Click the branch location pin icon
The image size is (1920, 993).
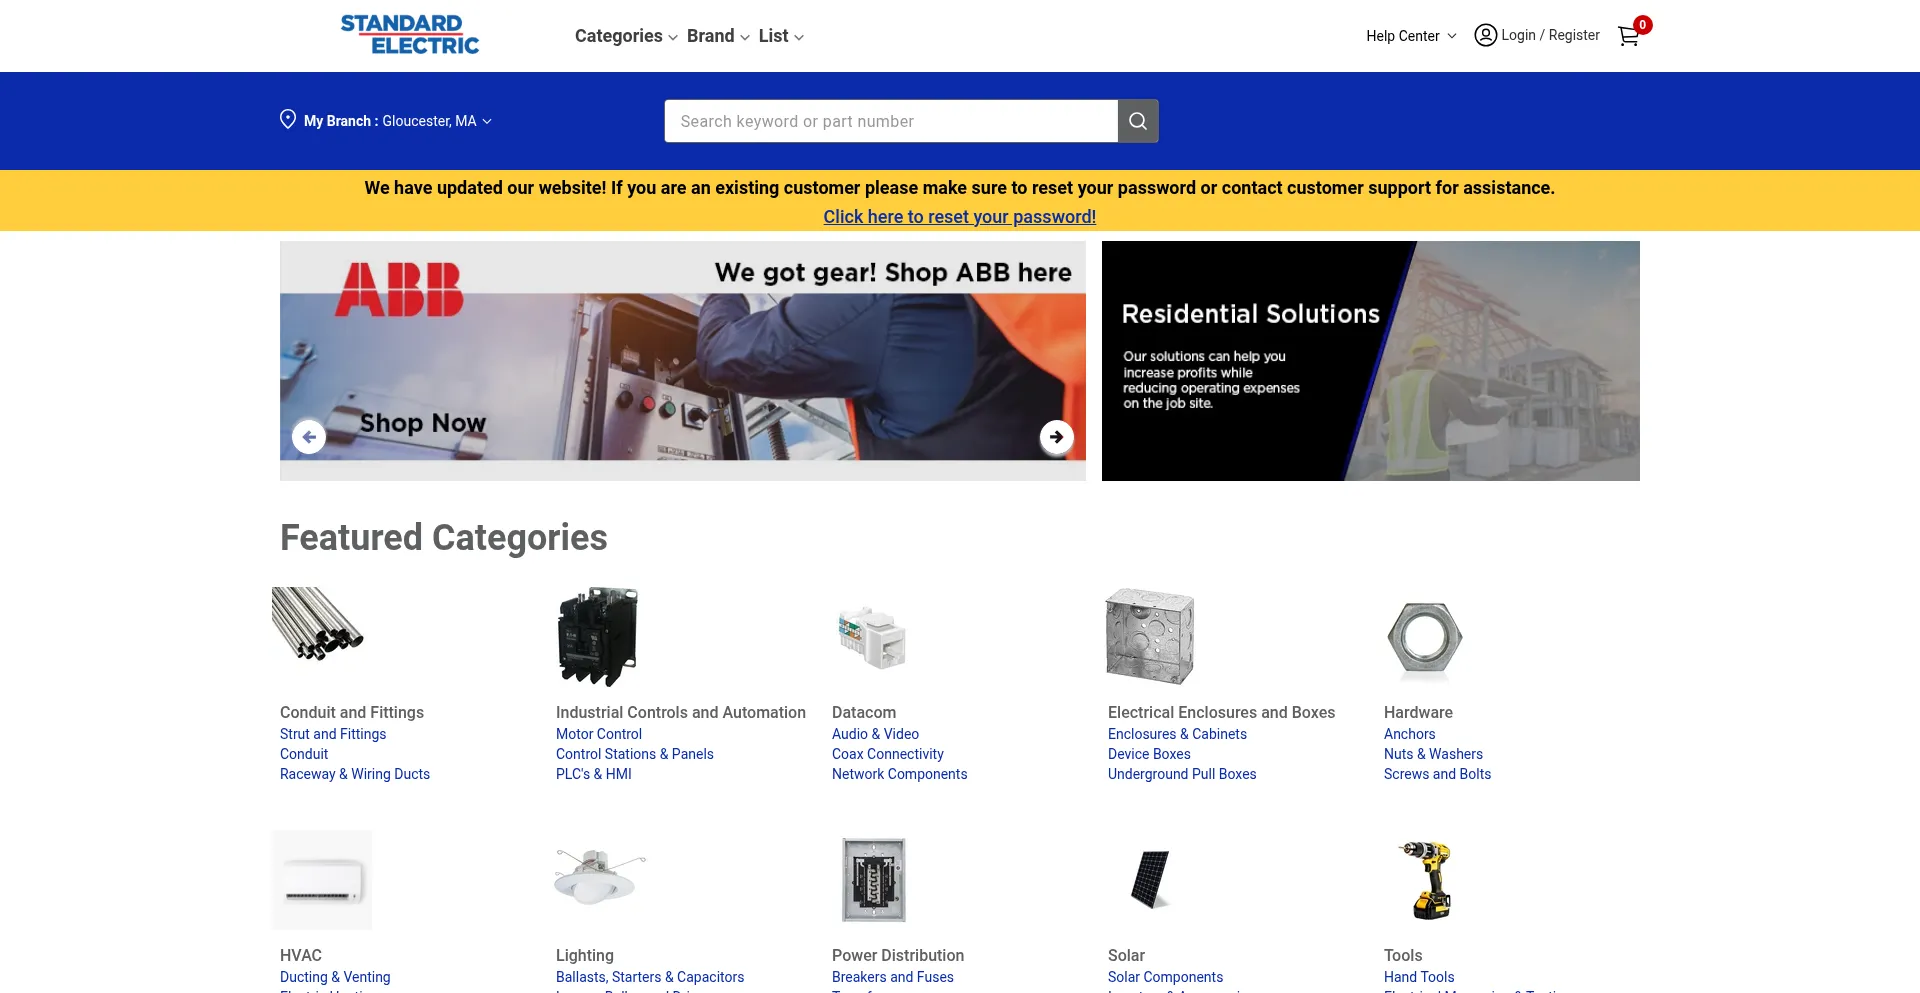pos(288,120)
